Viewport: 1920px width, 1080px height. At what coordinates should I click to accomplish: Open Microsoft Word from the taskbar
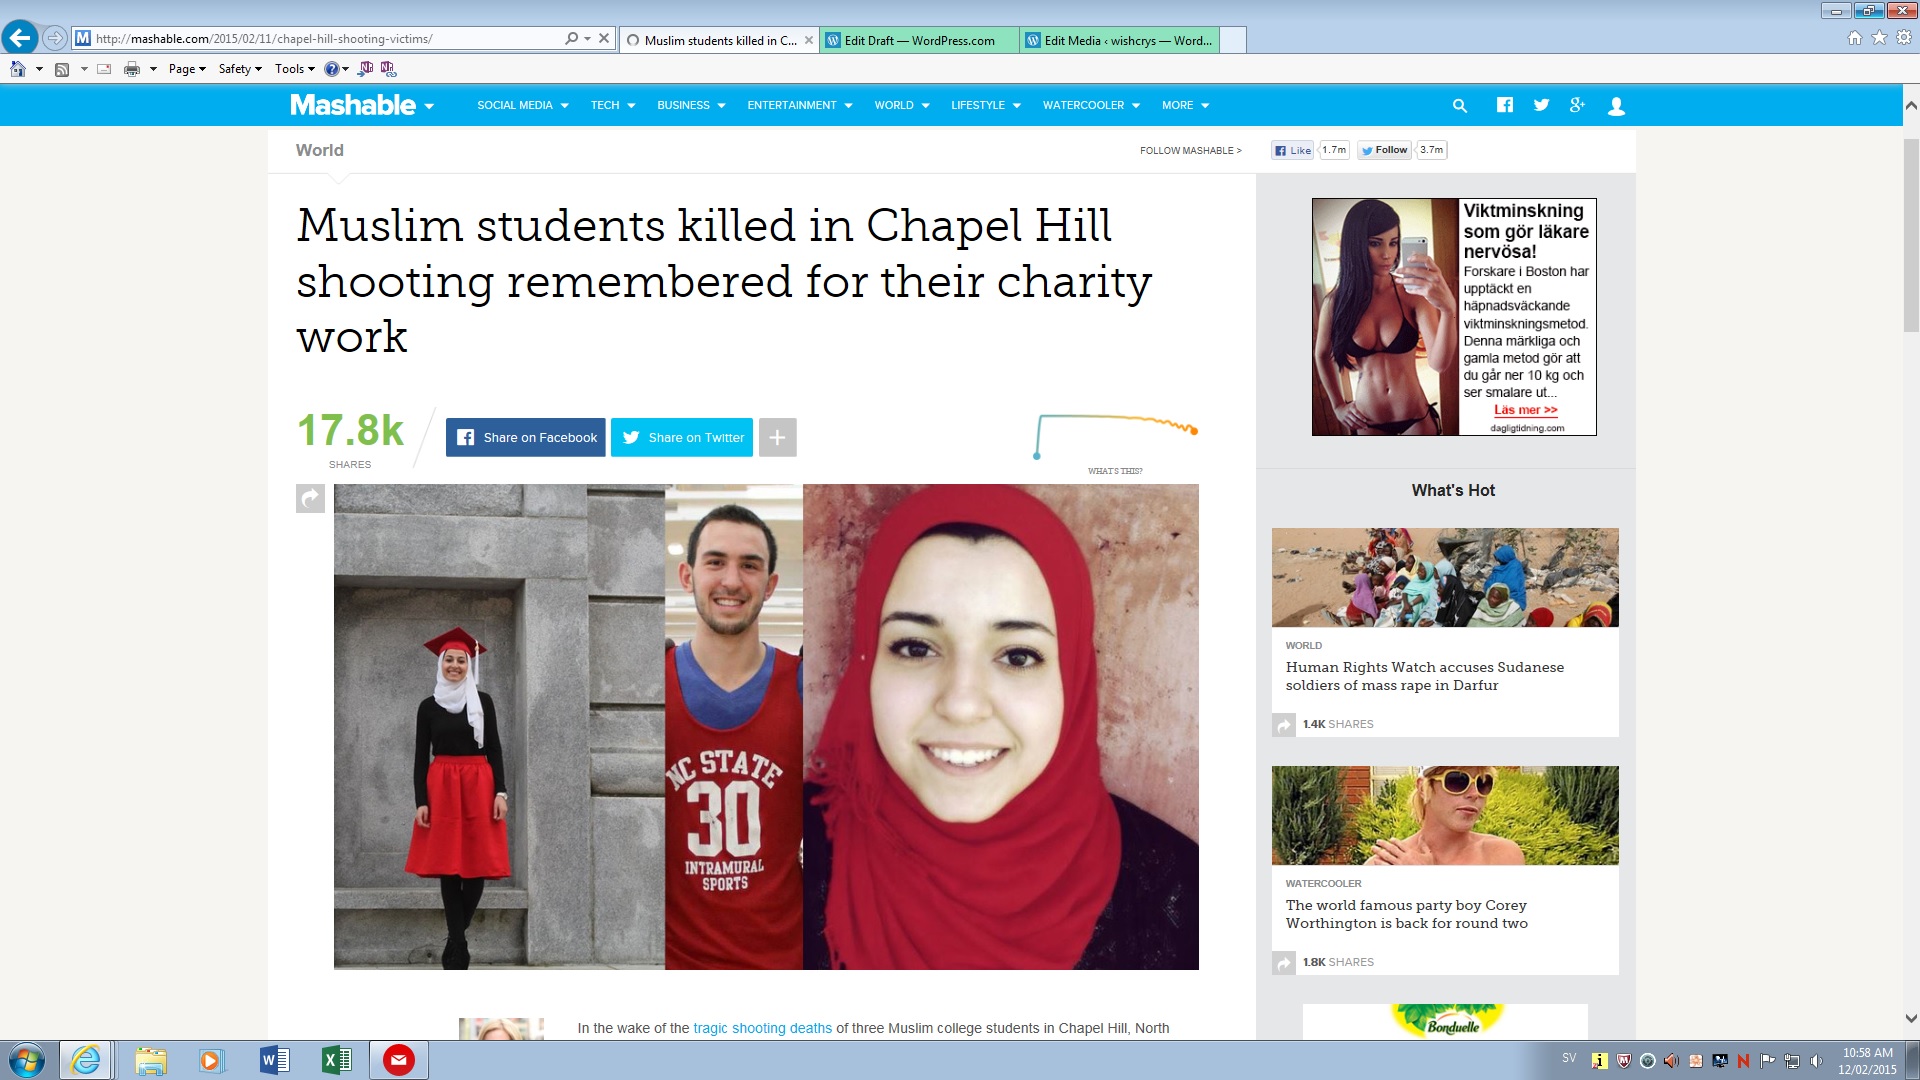[x=274, y=1060]
